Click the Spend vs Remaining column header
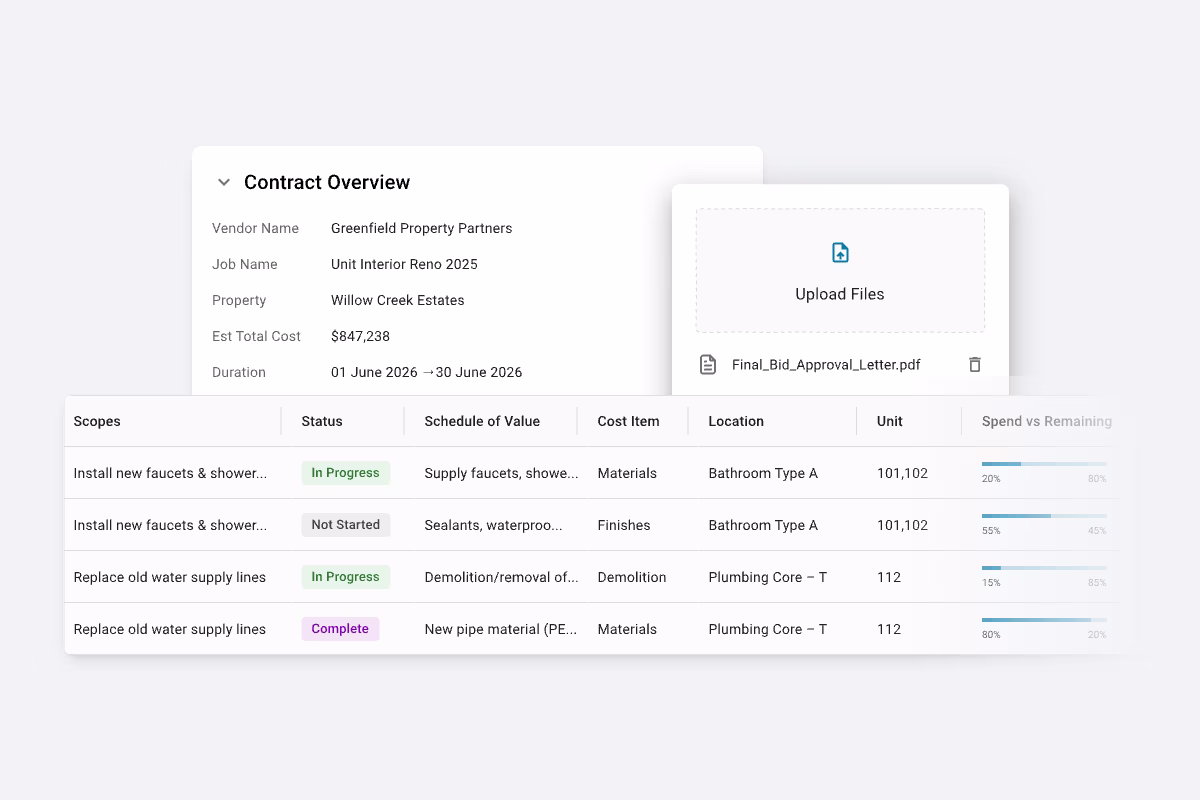 (1047, 421)
